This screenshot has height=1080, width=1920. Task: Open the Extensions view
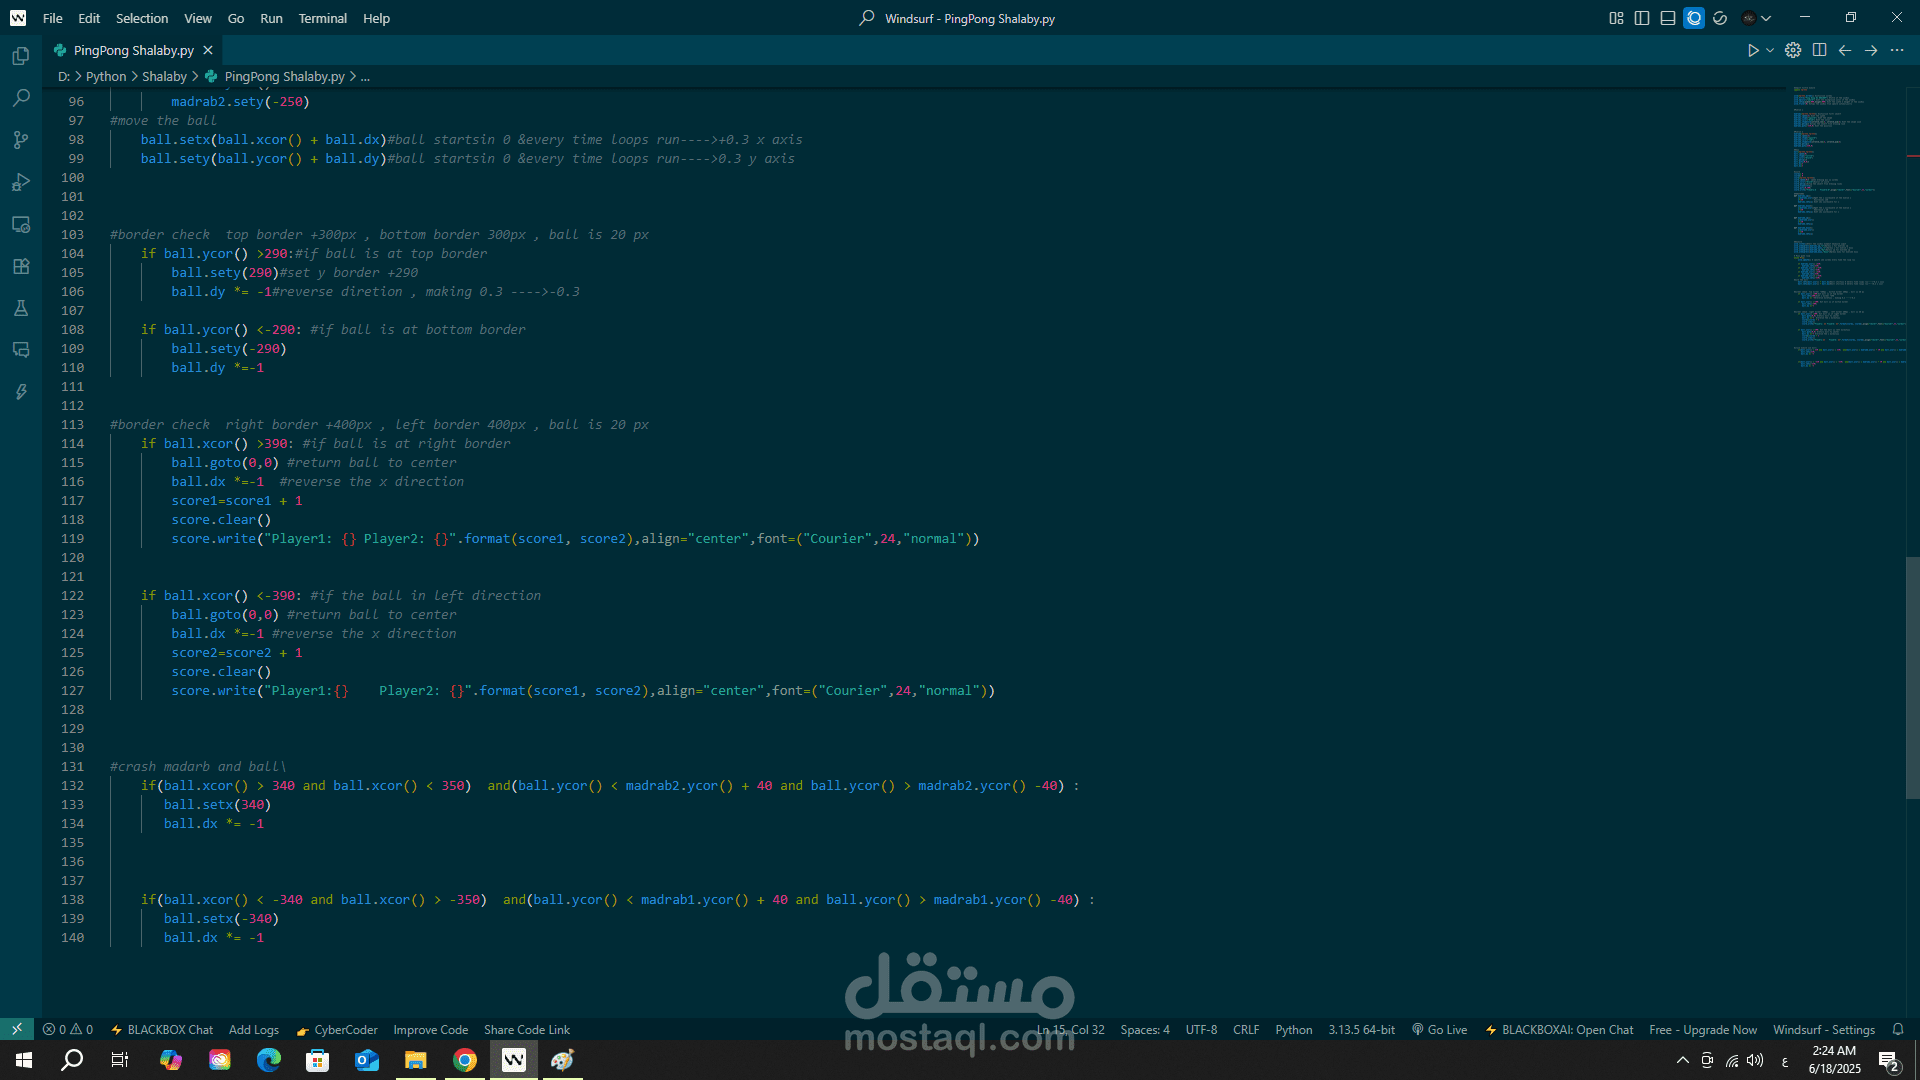20,266
